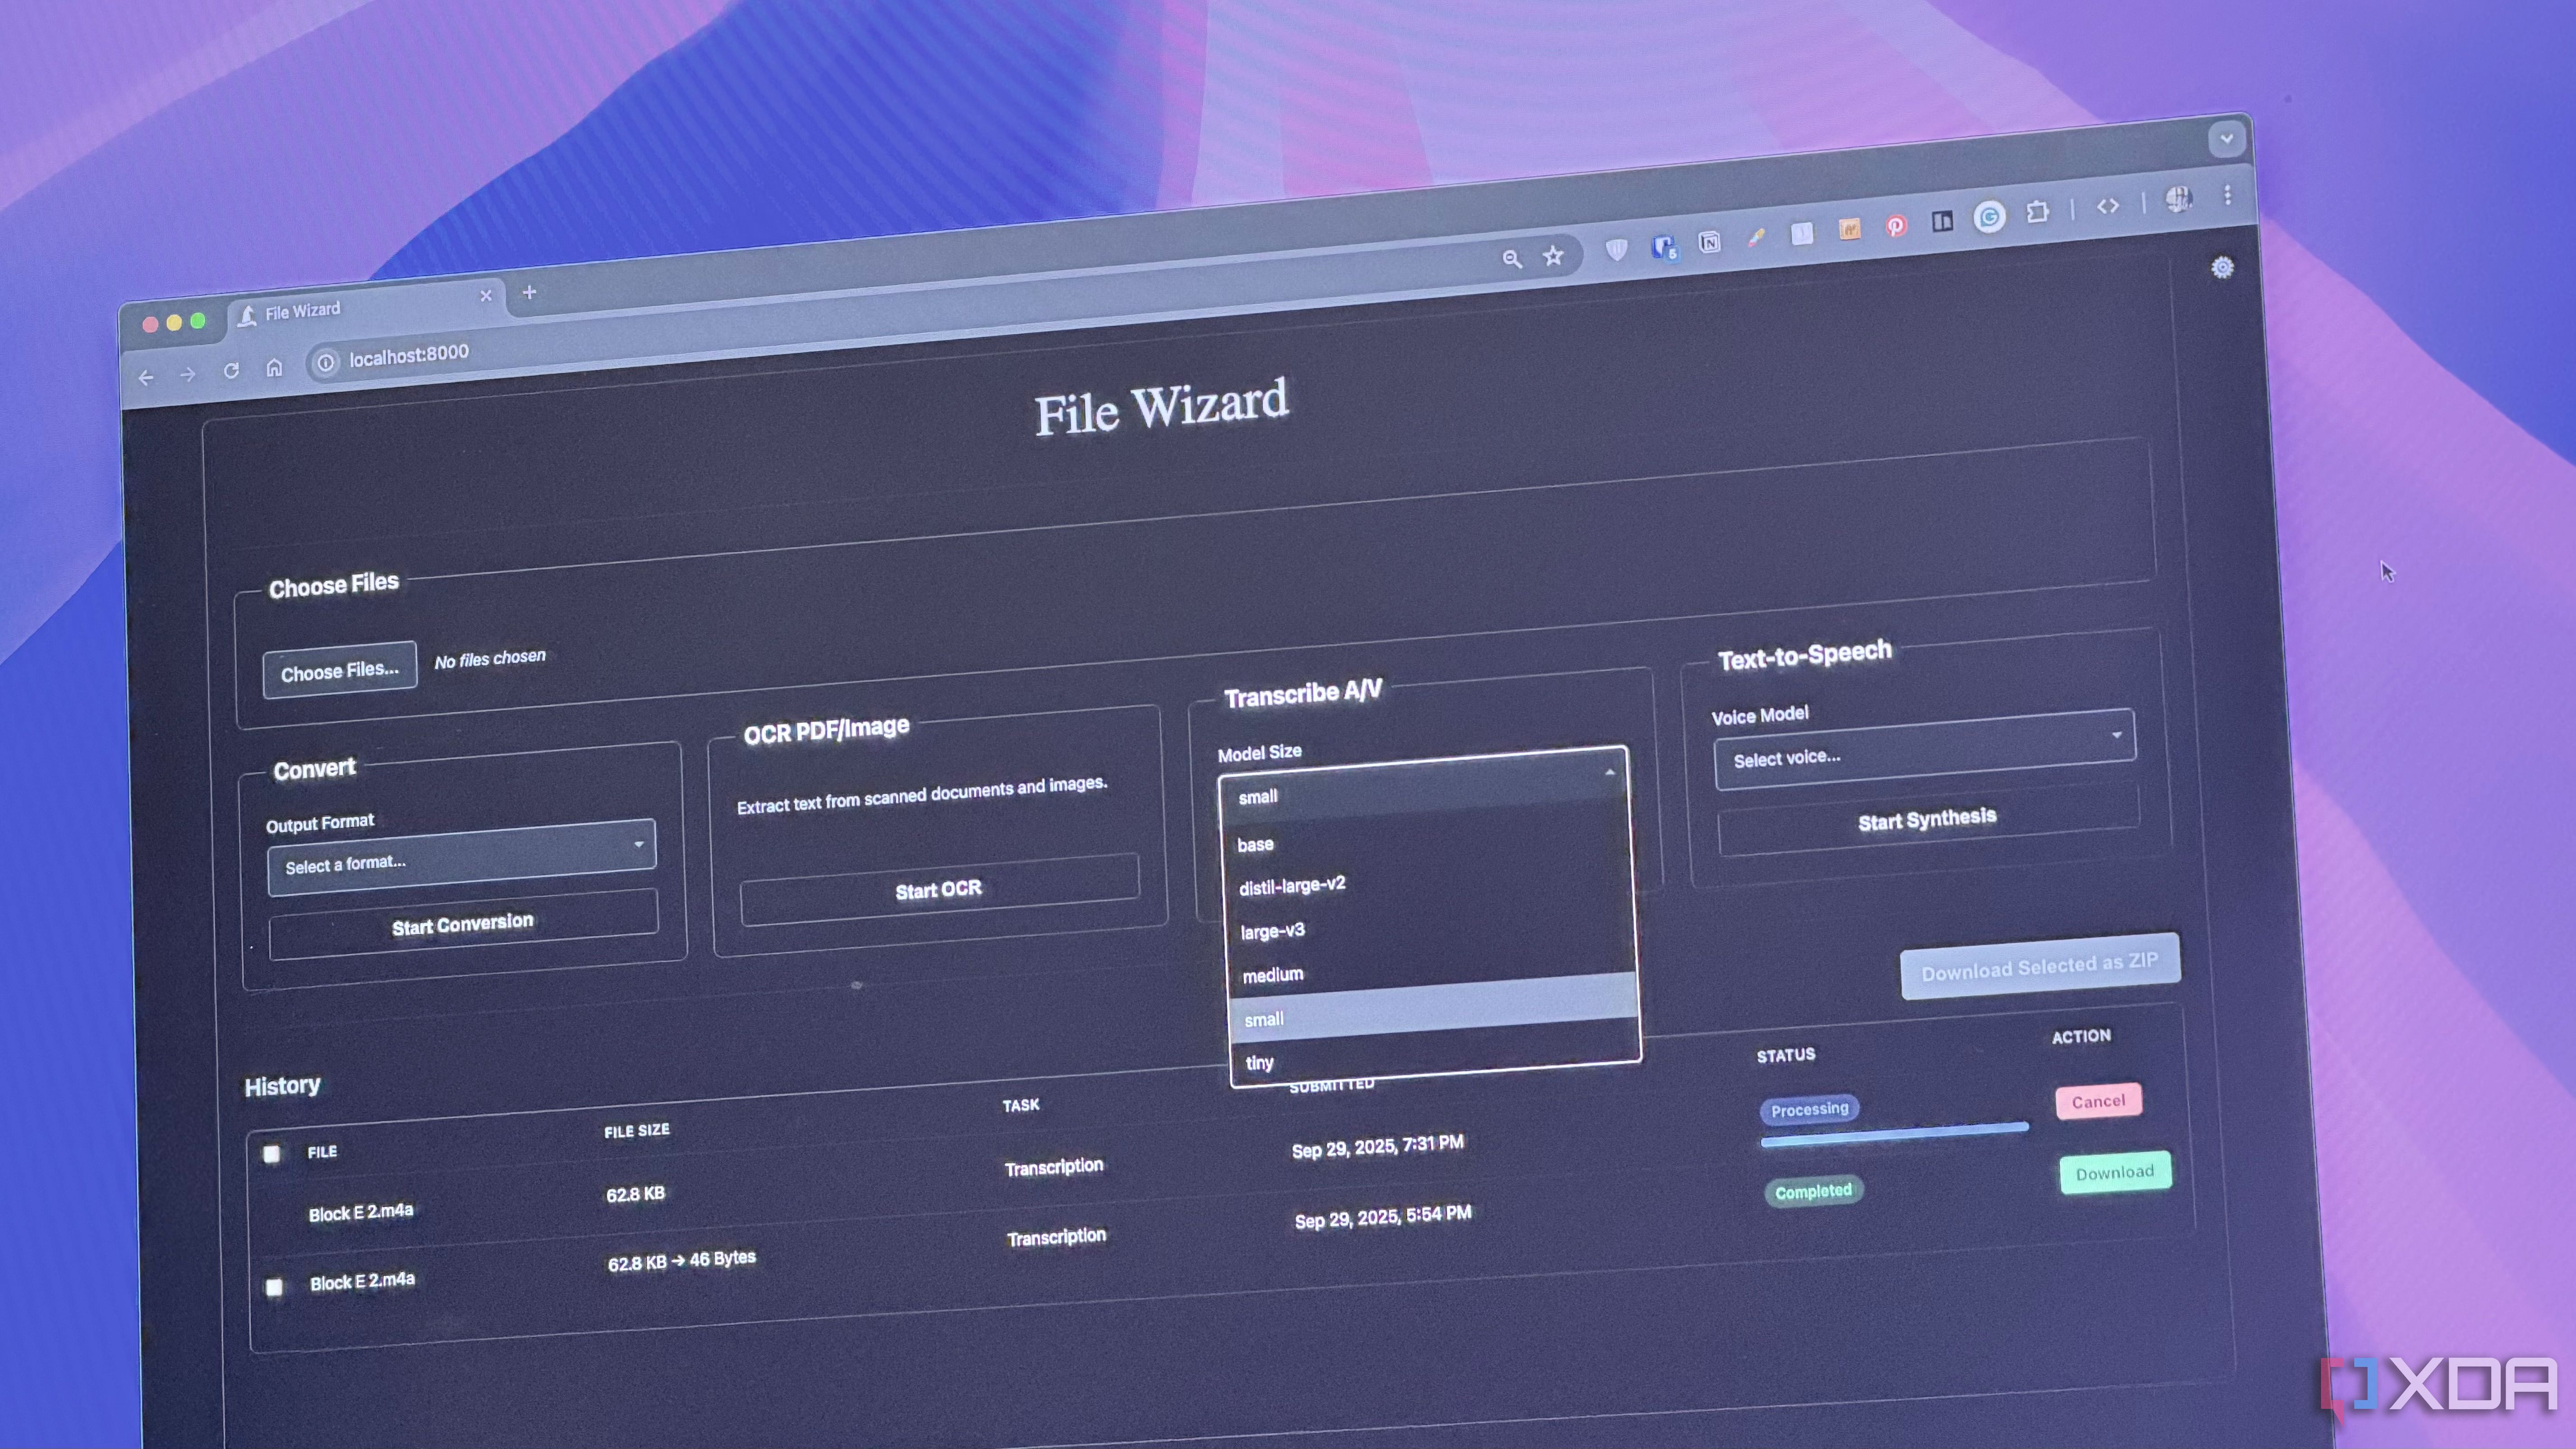Bookmark the page with the star icon

[1553, 256]
